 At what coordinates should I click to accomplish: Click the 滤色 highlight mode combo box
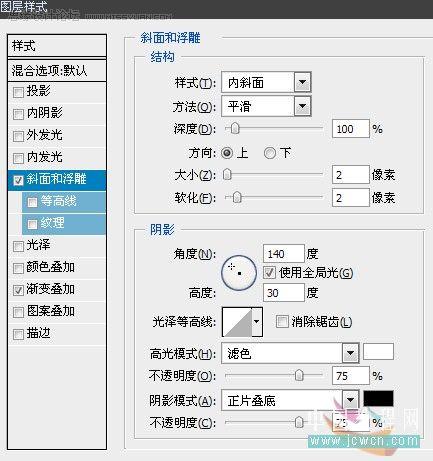(290, 353)
